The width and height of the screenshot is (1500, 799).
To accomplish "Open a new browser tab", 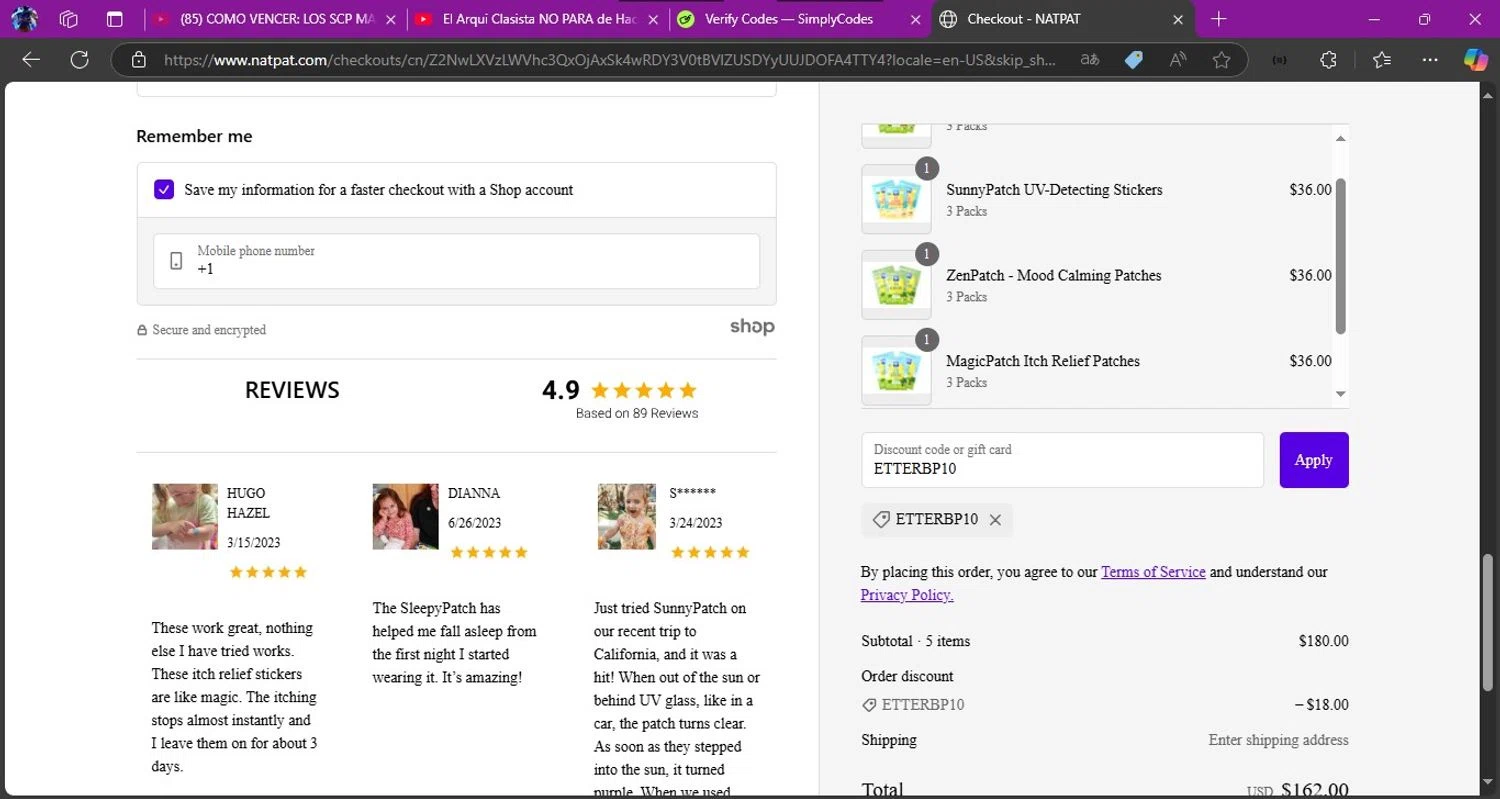I will (x=1218, y=19).
